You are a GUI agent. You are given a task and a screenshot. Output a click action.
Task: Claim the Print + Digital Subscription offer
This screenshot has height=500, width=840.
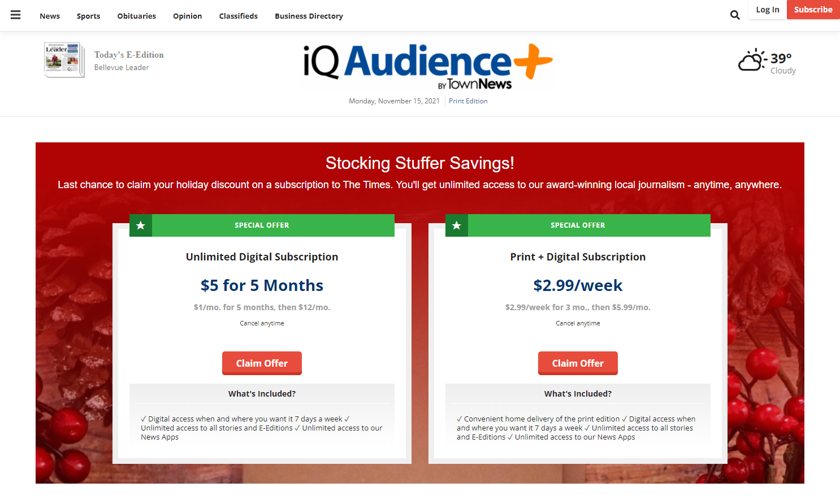tap(578, 363)
